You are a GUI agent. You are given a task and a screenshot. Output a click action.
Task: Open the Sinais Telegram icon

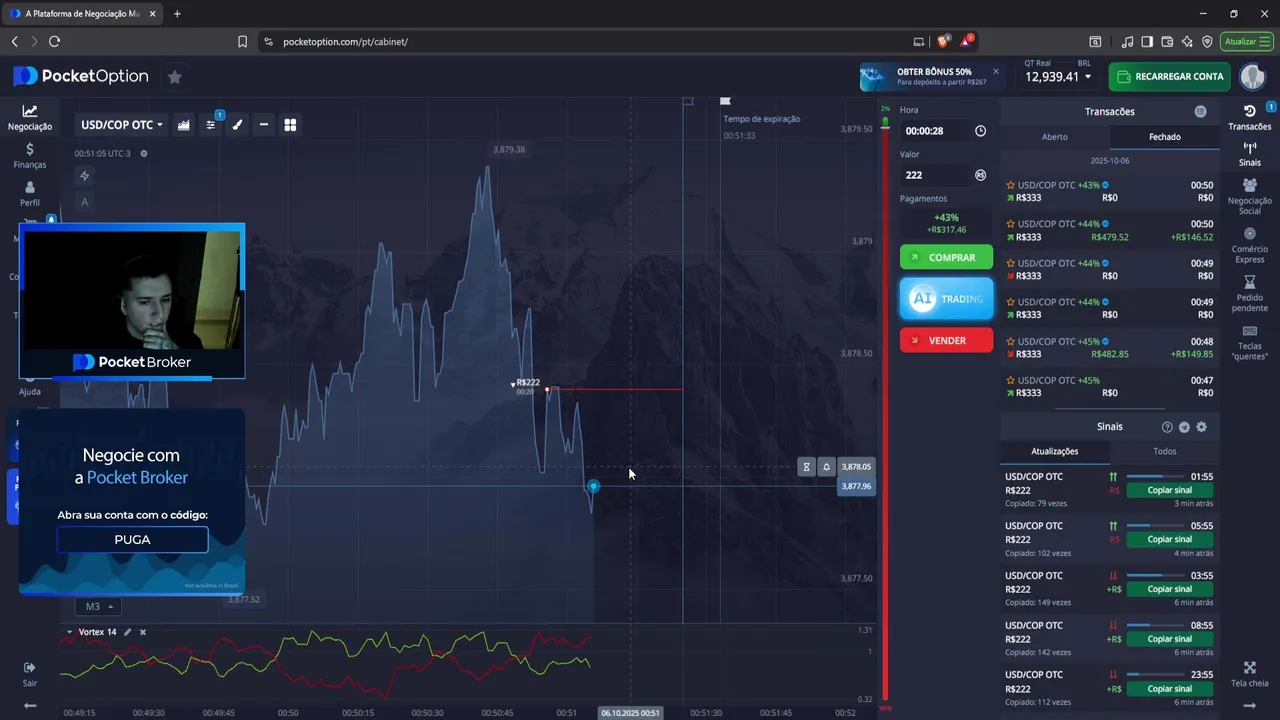coord(1184,427)
